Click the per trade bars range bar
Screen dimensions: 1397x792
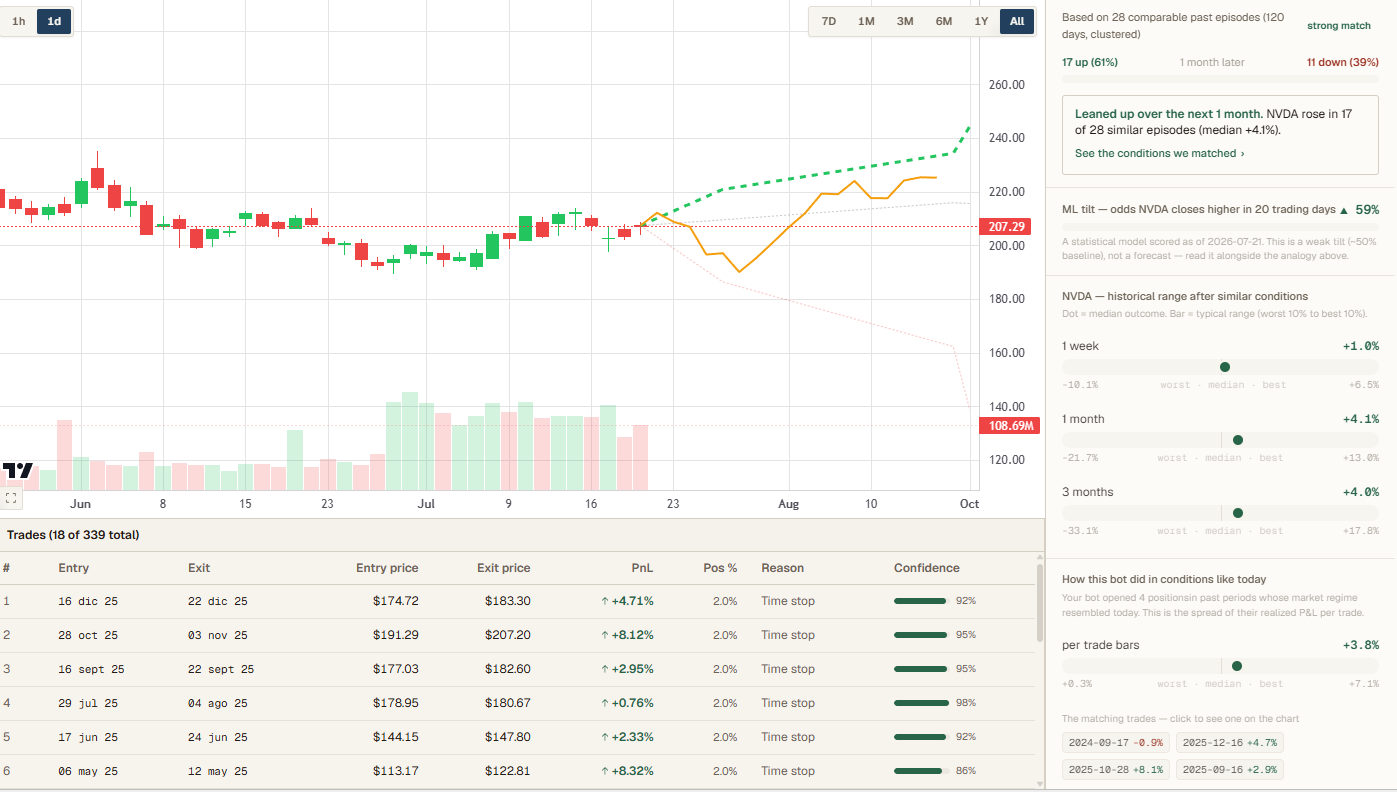(1220, 666)
